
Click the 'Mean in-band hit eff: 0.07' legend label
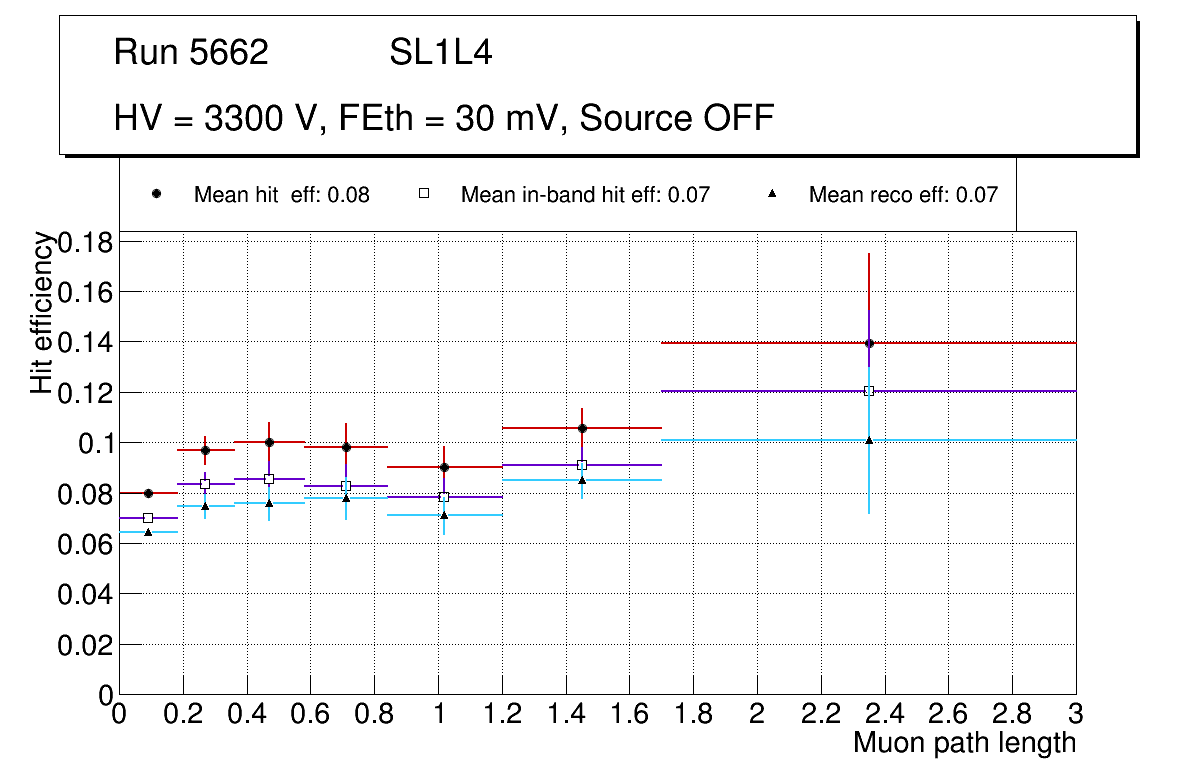pos(585,195)
